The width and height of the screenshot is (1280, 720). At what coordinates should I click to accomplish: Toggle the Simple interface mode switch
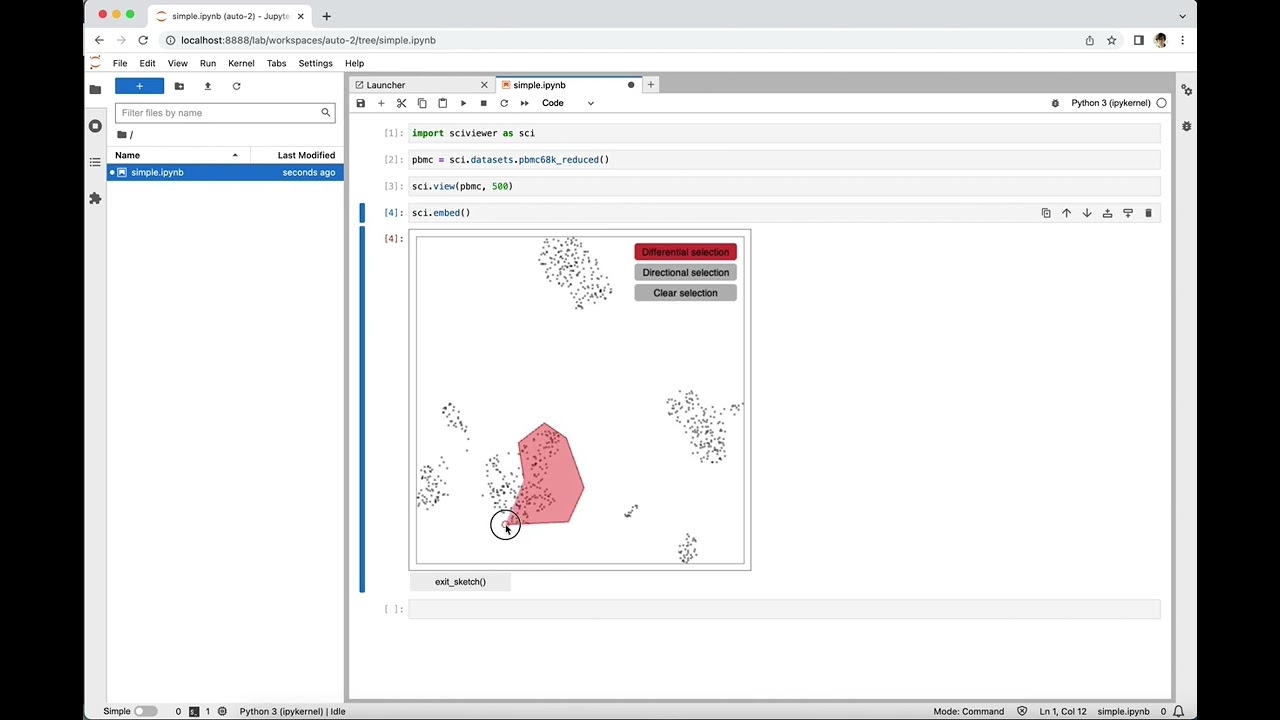[146, 711]
